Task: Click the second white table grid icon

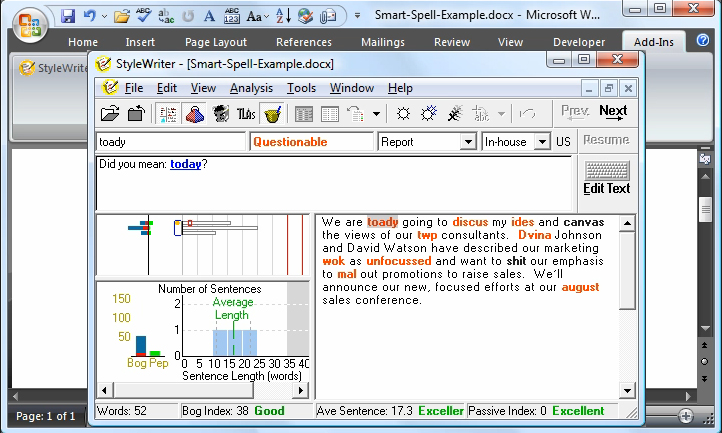Action: point(330,114)
